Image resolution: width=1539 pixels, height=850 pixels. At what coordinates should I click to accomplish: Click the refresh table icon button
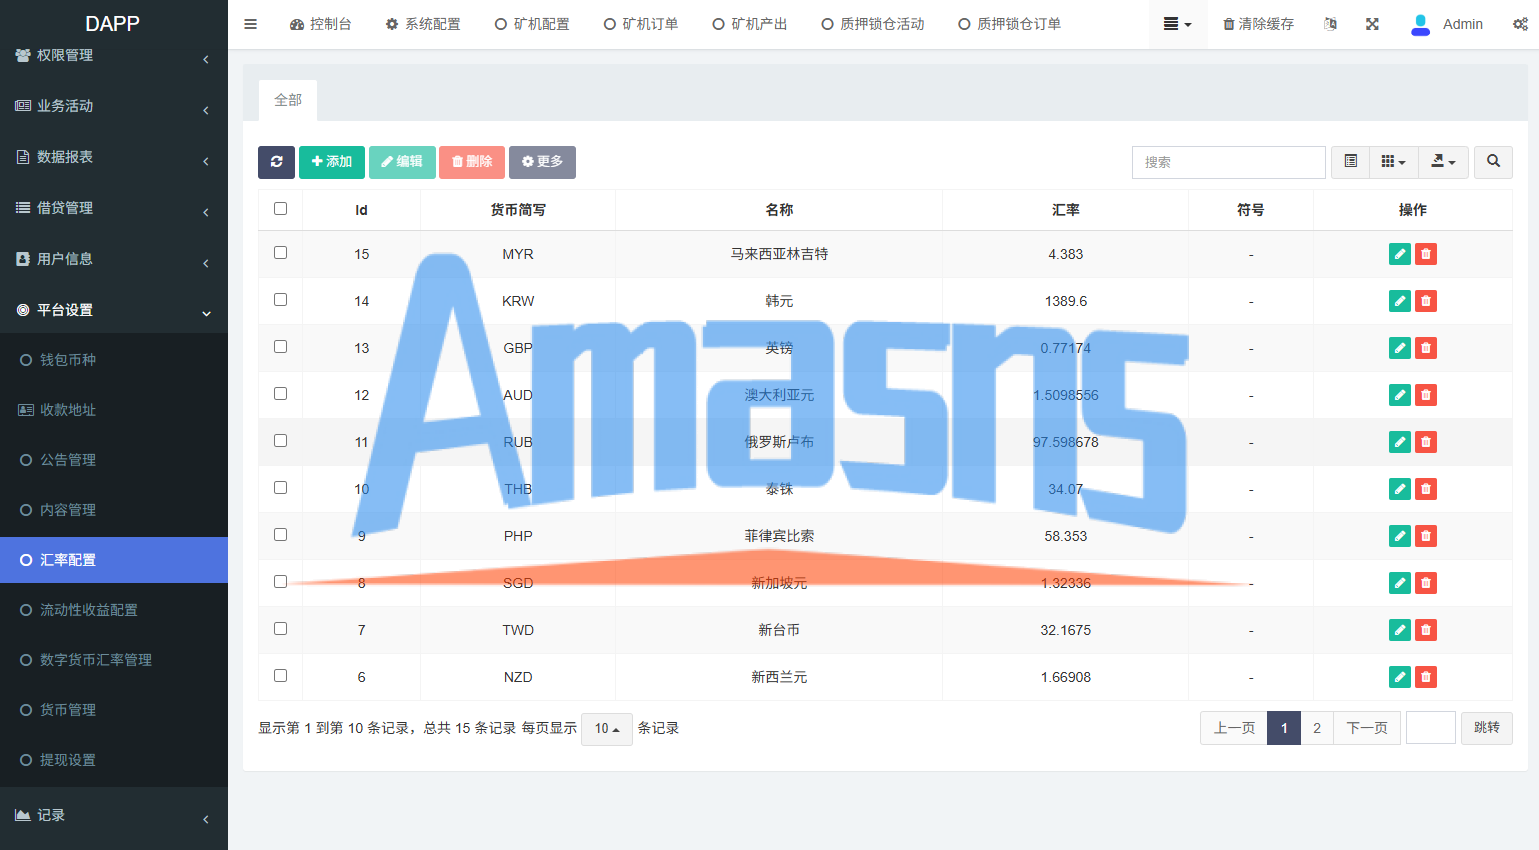pyautogui.click(x=276, y=162)
